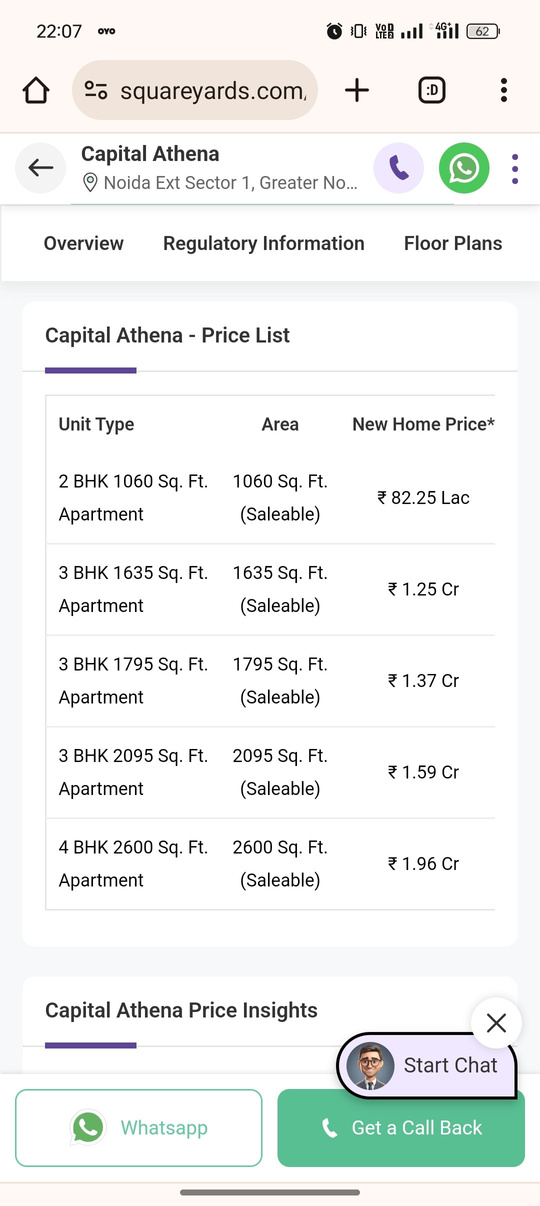Tap the browser home icon
This screenshot has height=1206, width=540.
click(36, 91)
